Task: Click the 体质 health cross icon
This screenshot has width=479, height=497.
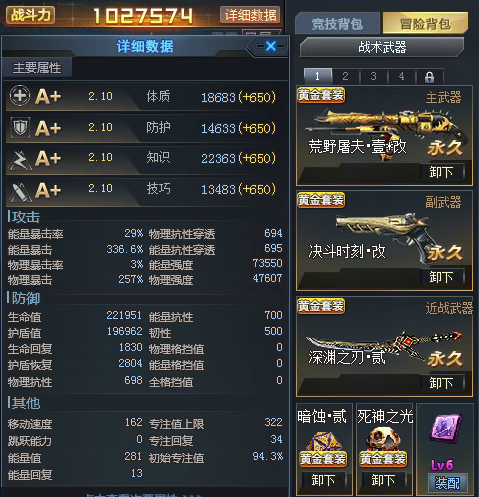Action: (20, 95)
